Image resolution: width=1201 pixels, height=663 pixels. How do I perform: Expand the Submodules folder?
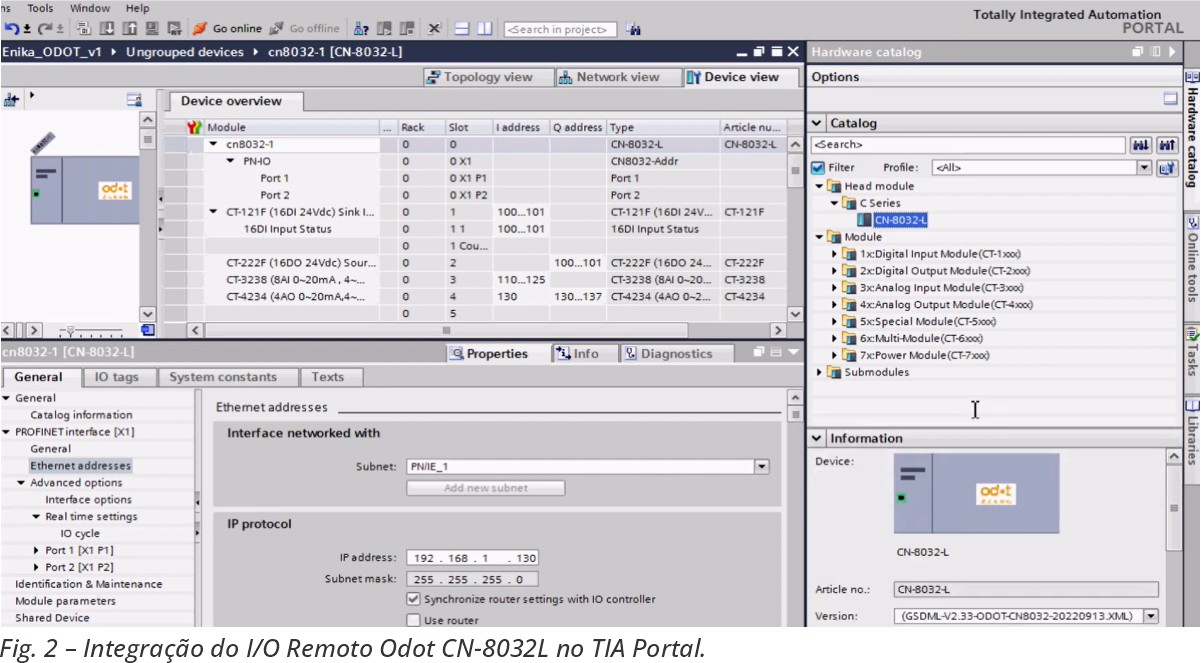[x=821, y=372]
